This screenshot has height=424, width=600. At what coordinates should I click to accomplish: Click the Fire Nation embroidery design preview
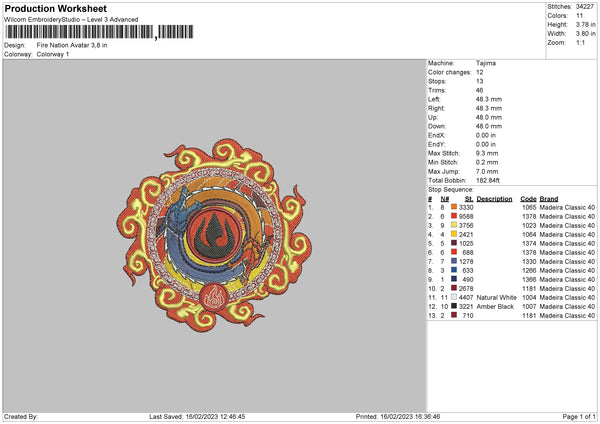pyautogui.click(x=214, y=235)
